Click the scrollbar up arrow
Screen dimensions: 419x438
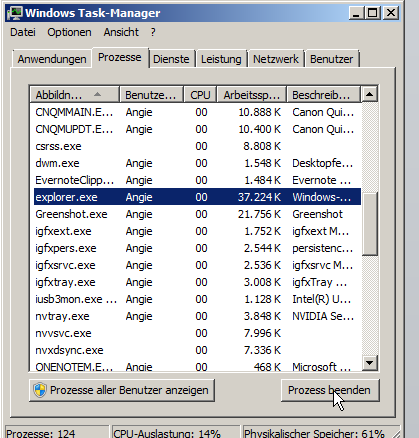click(370, 94)
